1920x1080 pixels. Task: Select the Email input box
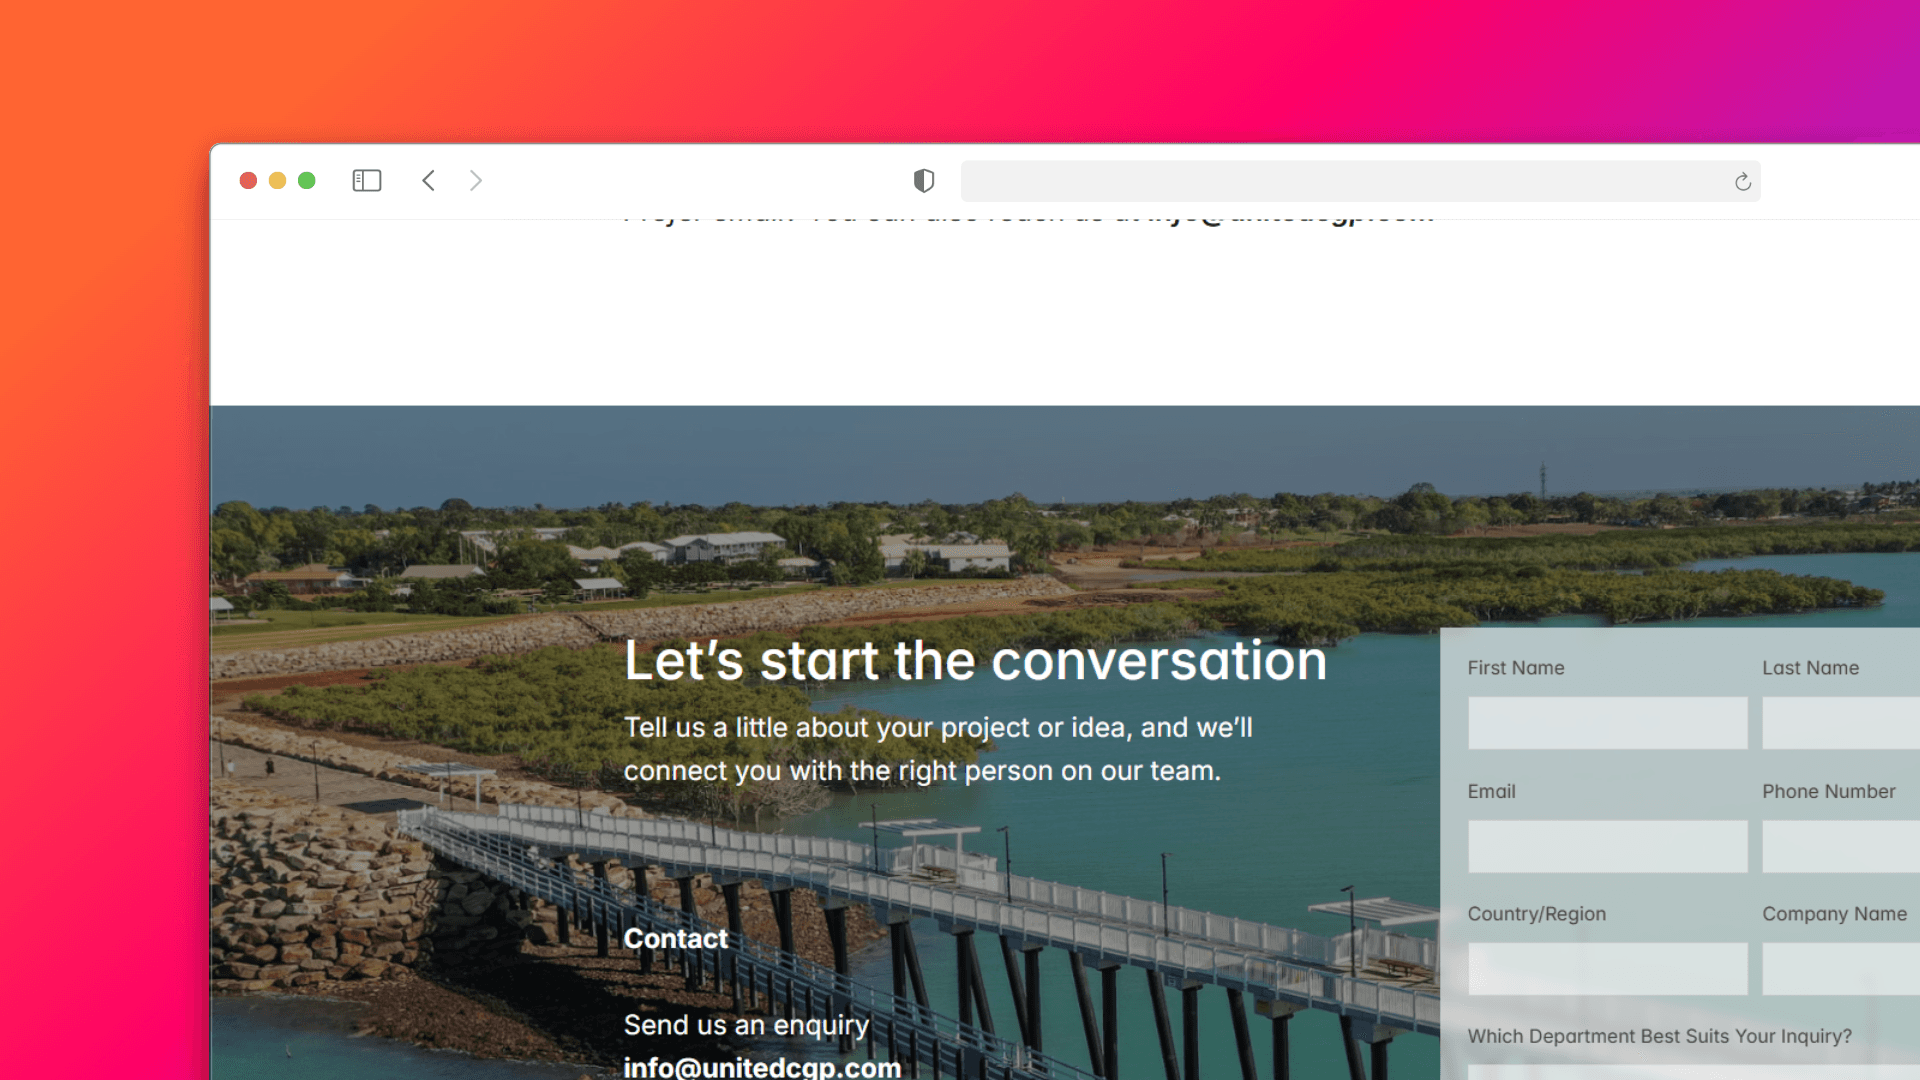[x=1607, y=847]
